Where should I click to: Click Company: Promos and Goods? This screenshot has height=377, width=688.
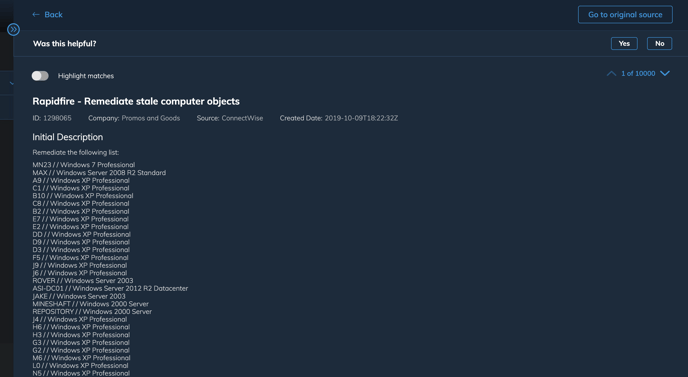[x=134, y=118]
